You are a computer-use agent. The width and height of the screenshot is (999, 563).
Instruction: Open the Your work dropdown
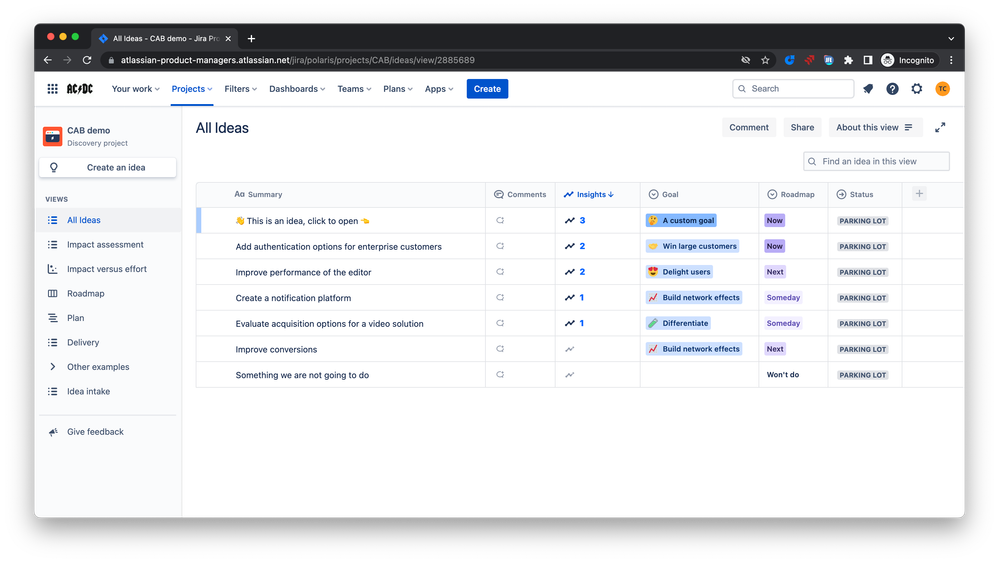(x=135, y=89)
